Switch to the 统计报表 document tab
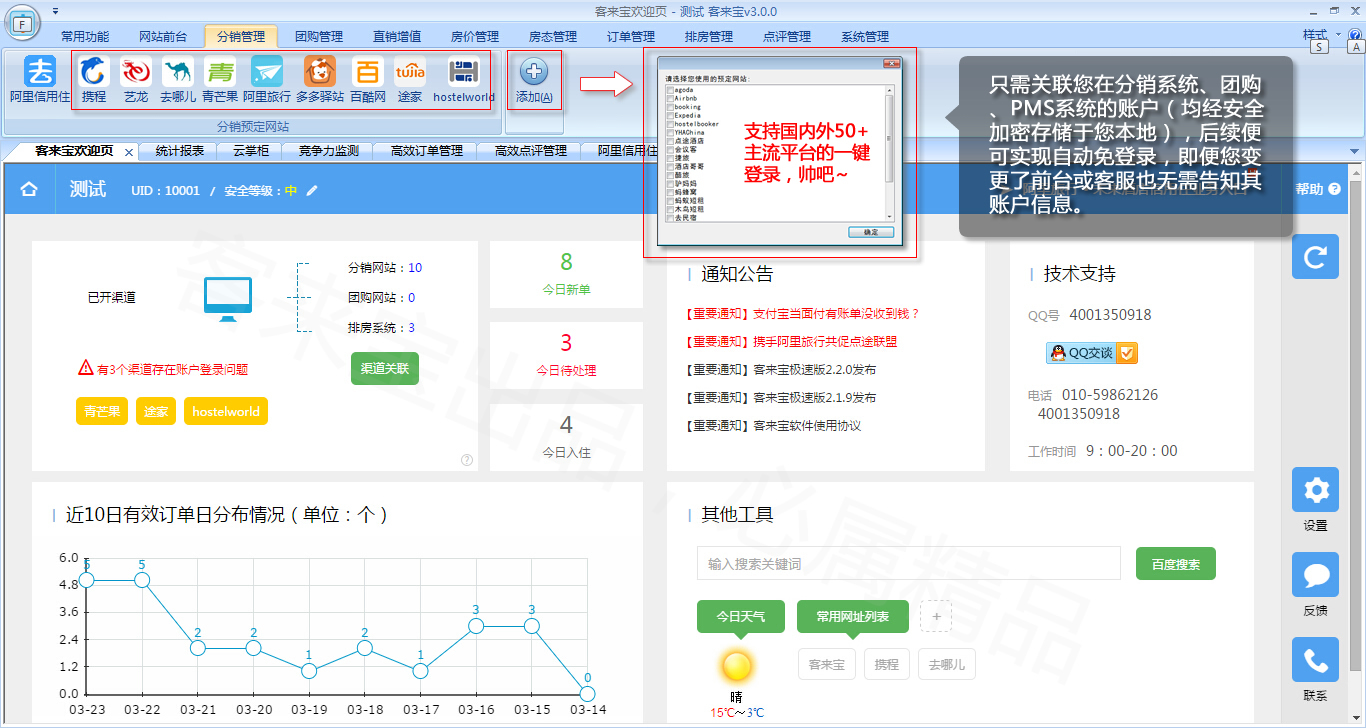The width and height of the screenshot is (1366, 728). (180, 151)
